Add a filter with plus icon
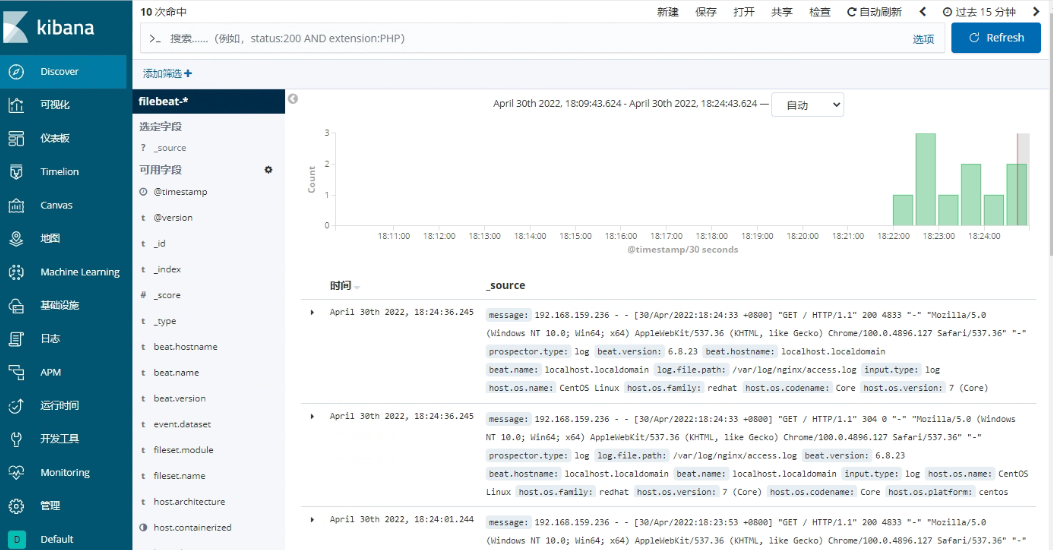This screenshot has height=550, width=1053. click(x=167, y=73)
